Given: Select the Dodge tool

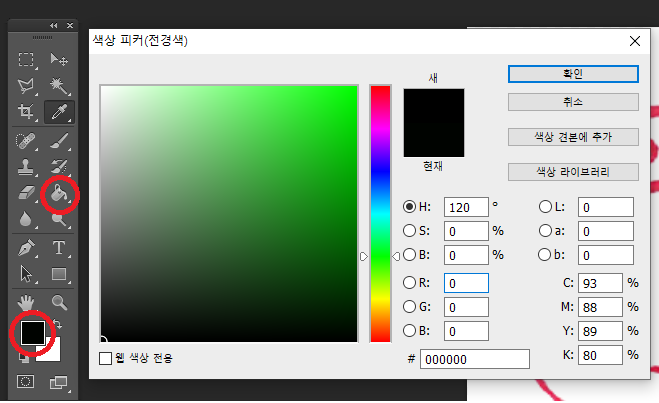Looking at the screenshot, I should 59,219.
